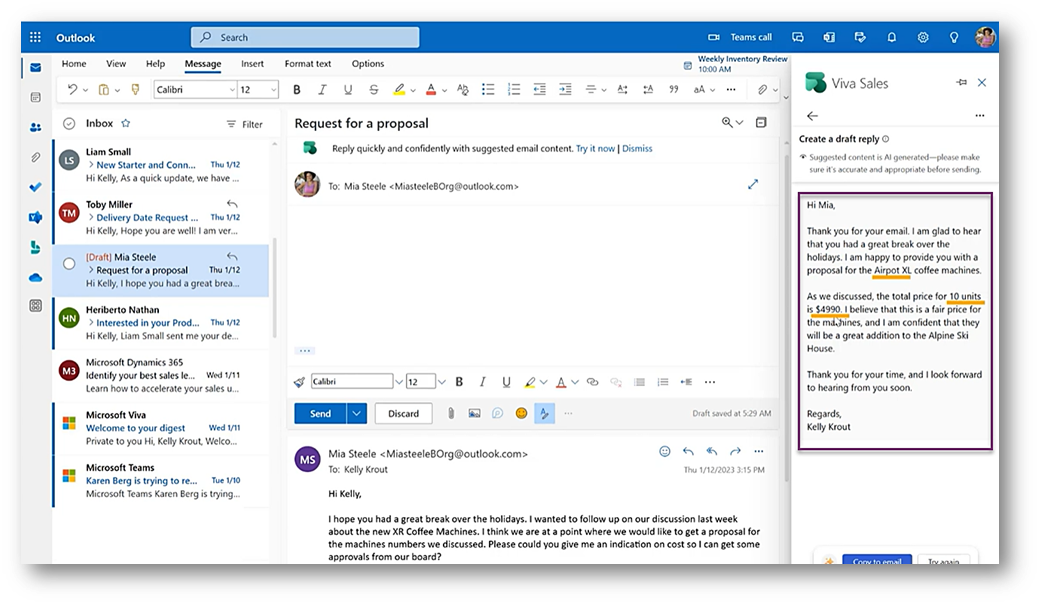This screenshot has height=606, width=1041.
Task: Open the Calendar from the left sidebar
Action: pyautogui.click(x=35, y=96)
